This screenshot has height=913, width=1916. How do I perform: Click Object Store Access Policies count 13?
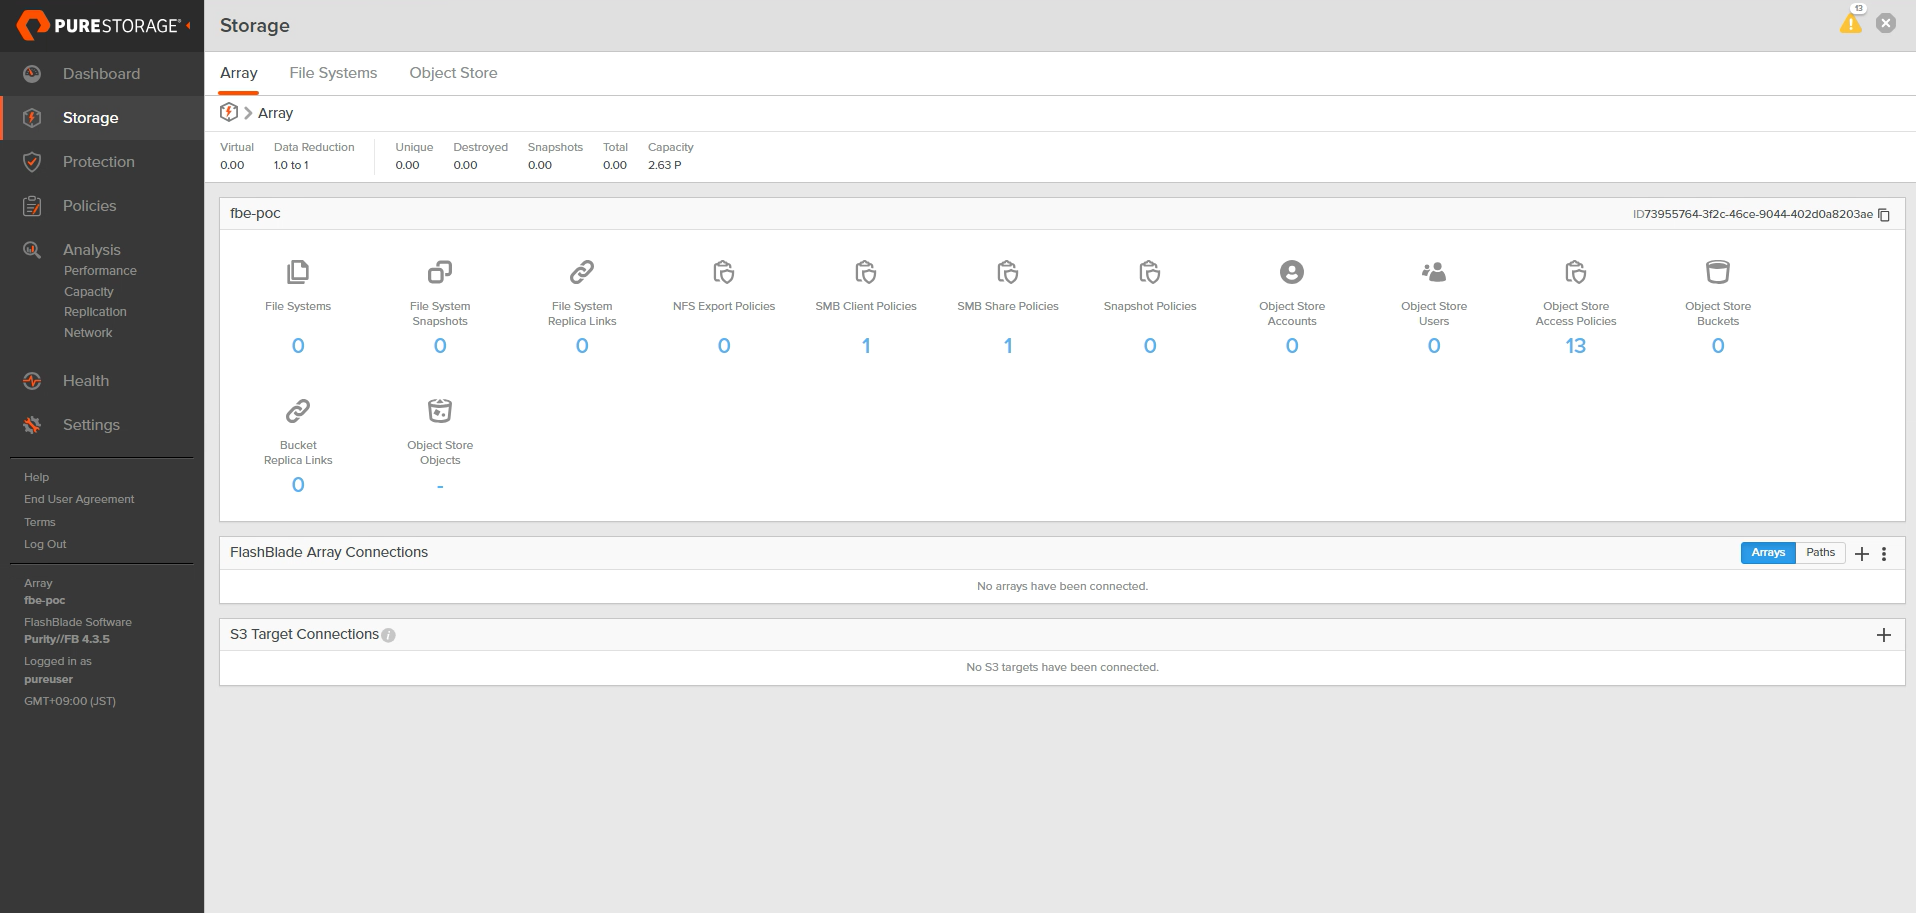click(x=1576, y=346)
